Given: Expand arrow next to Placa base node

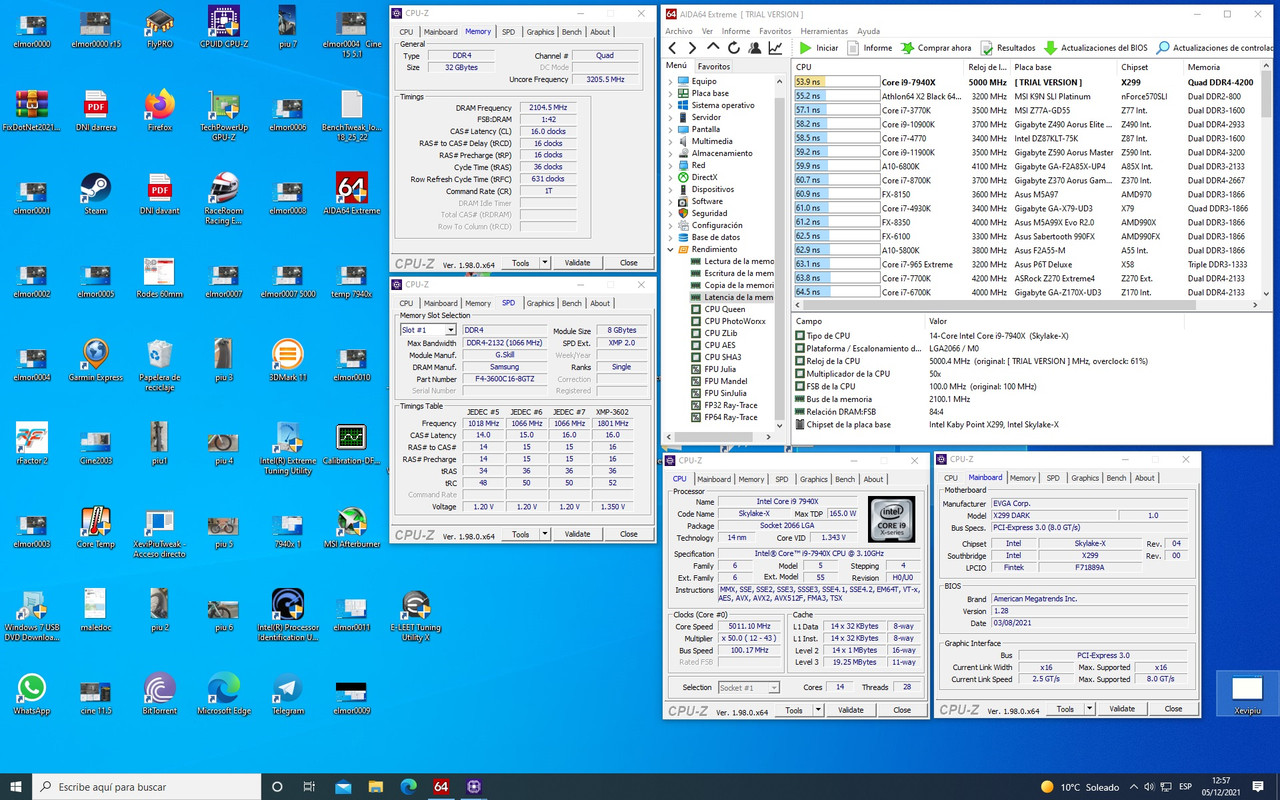Looking at the screenshot, I should pyautogui.click(x=670, y=93).
